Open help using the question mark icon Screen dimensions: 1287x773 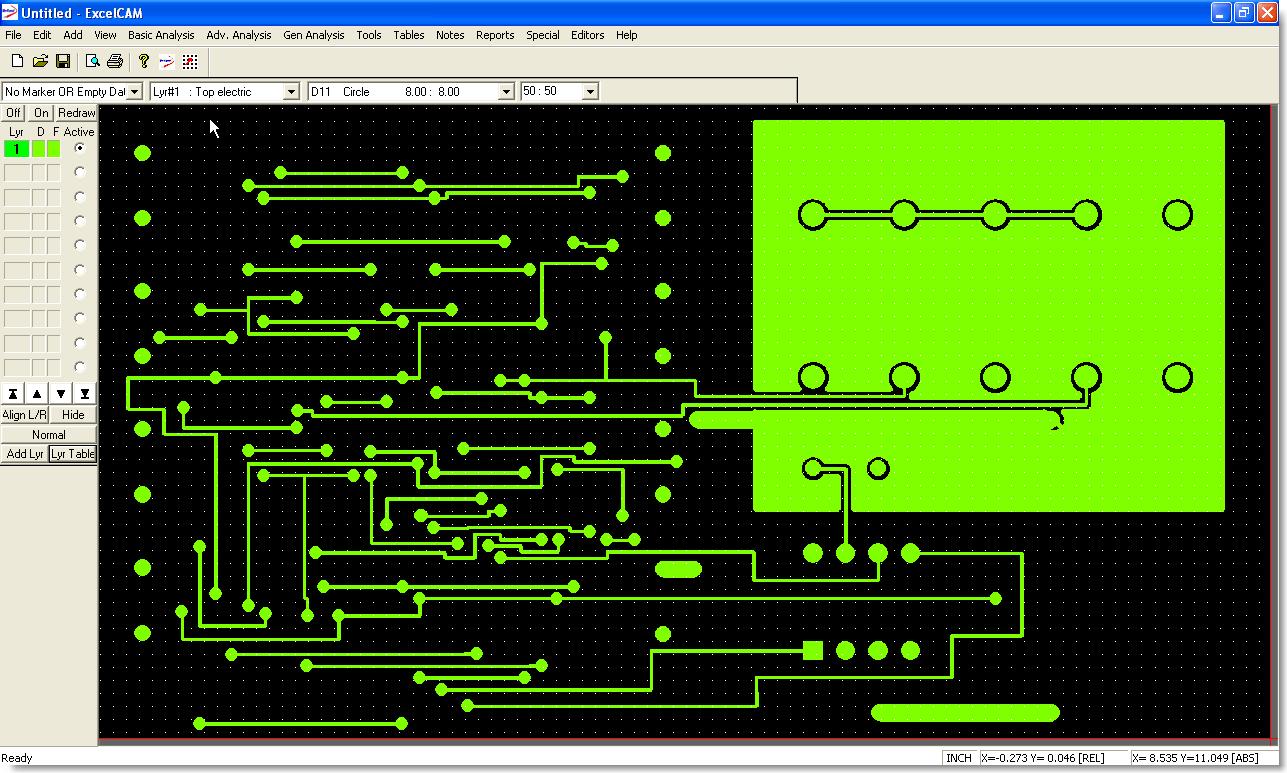(143, 62)
